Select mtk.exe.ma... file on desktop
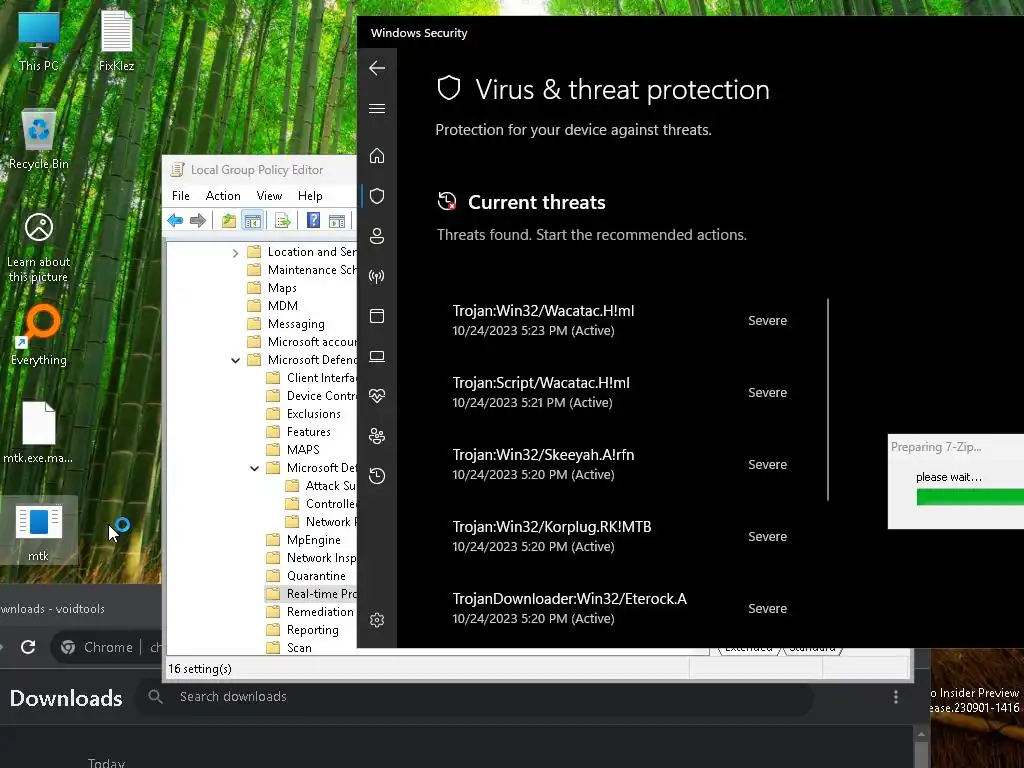 tap(39, 432)
